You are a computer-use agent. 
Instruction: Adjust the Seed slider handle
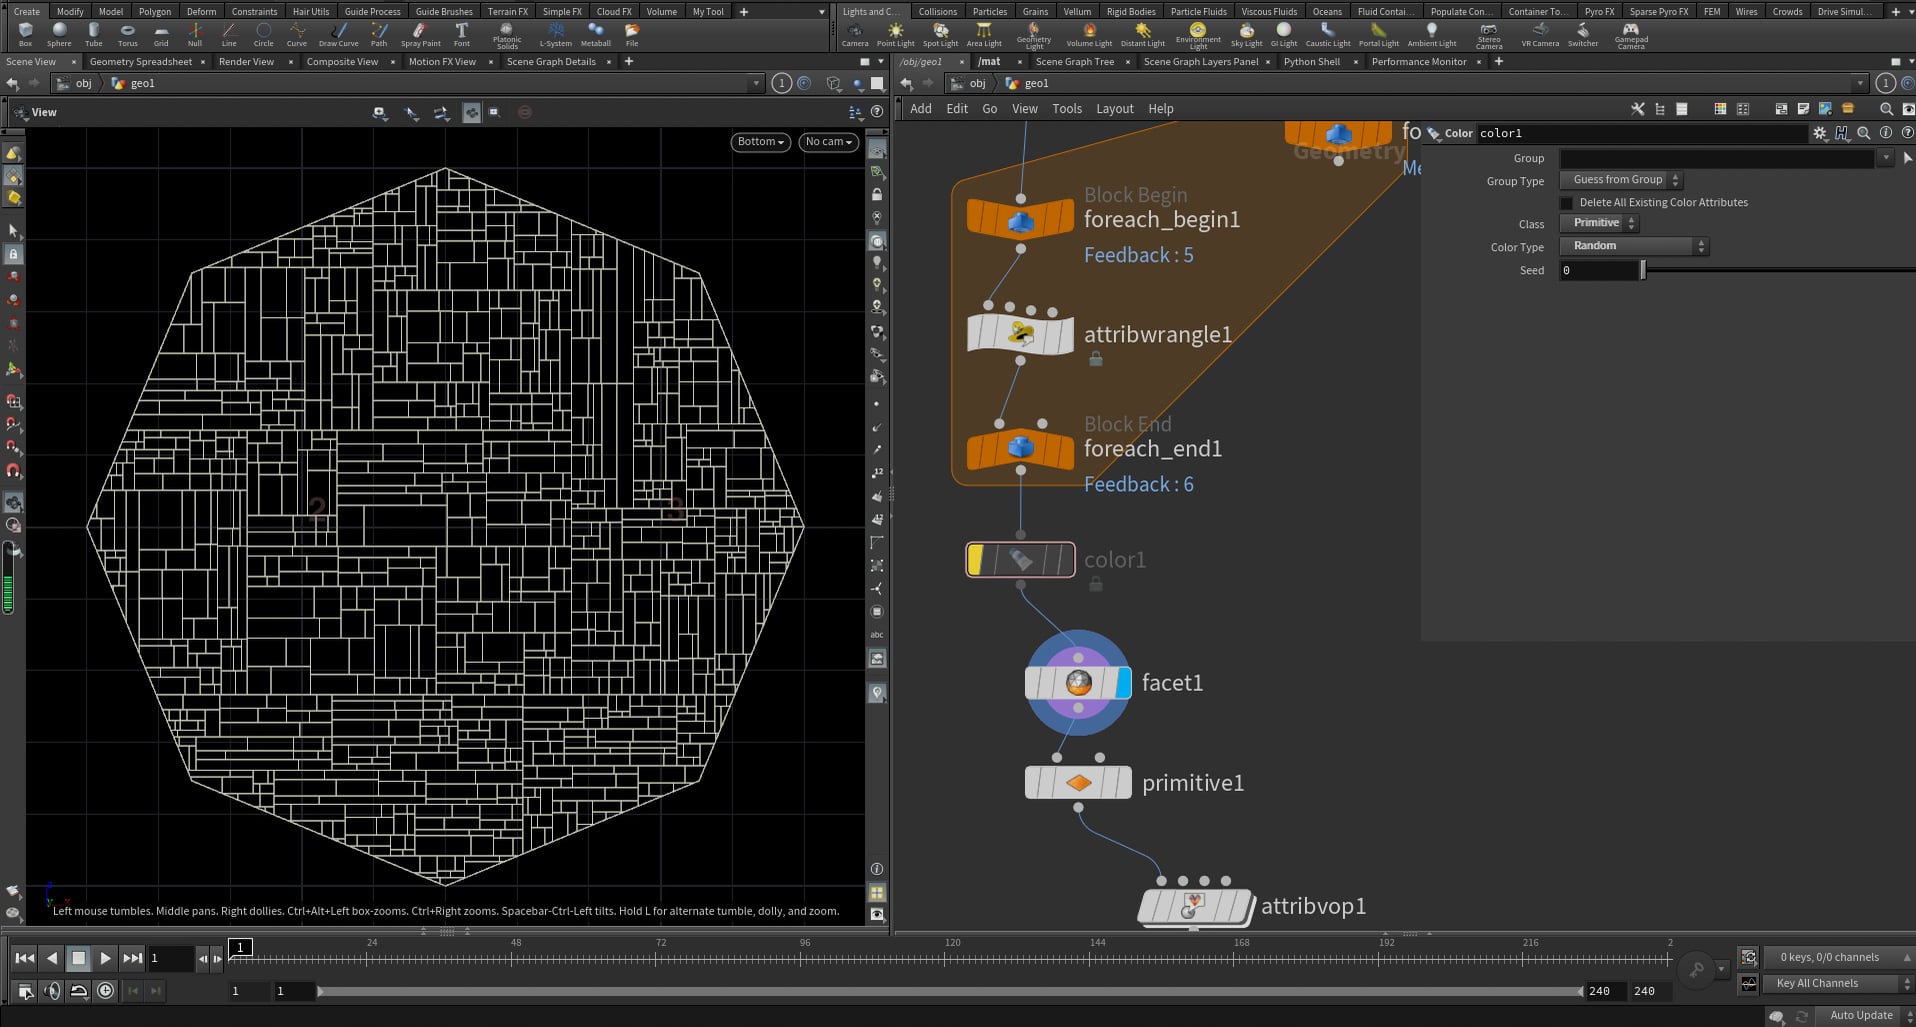pyautogui.click(x=1642, y=270)
